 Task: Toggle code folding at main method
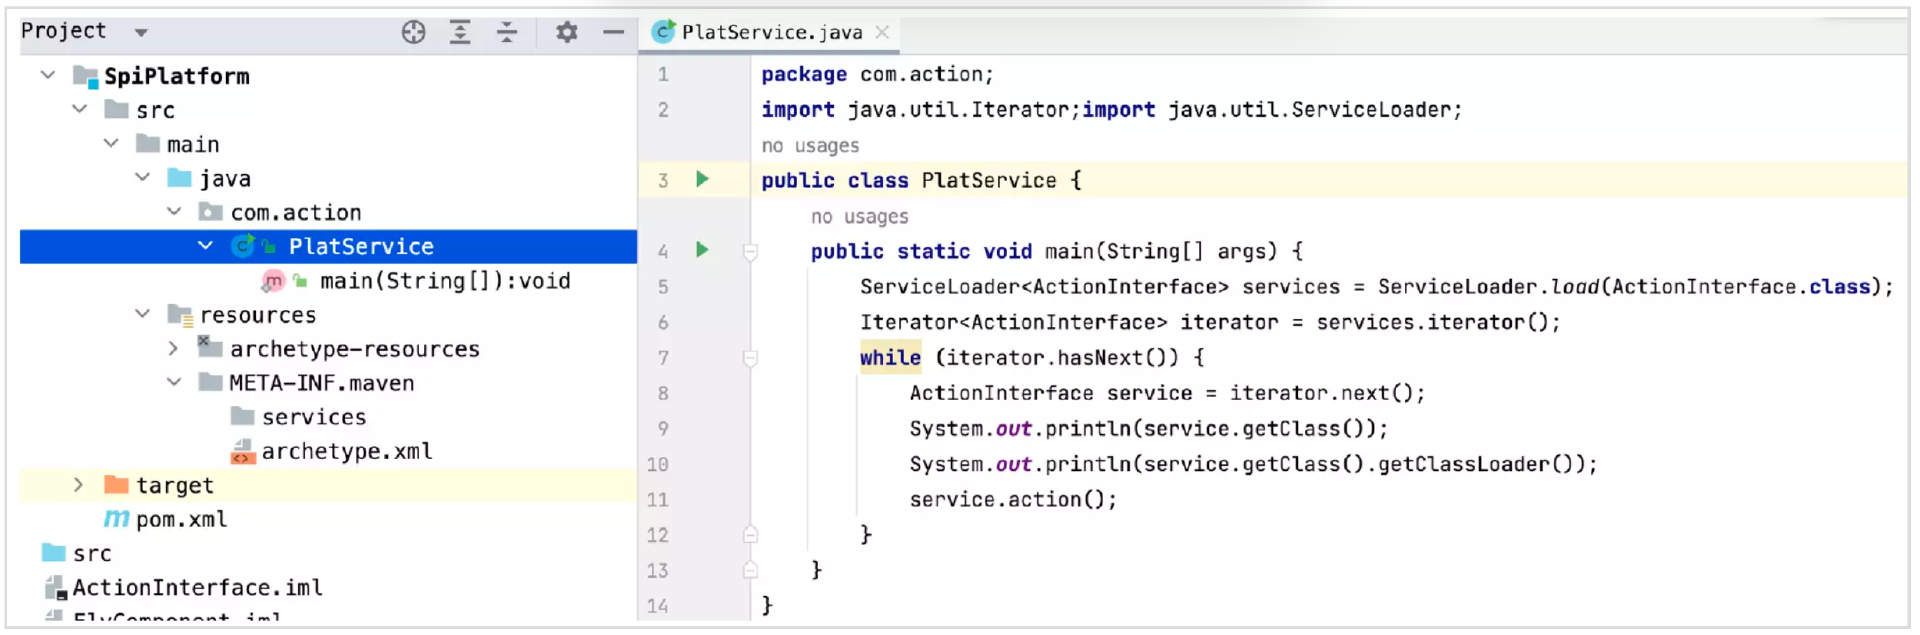tap(750, 252)
